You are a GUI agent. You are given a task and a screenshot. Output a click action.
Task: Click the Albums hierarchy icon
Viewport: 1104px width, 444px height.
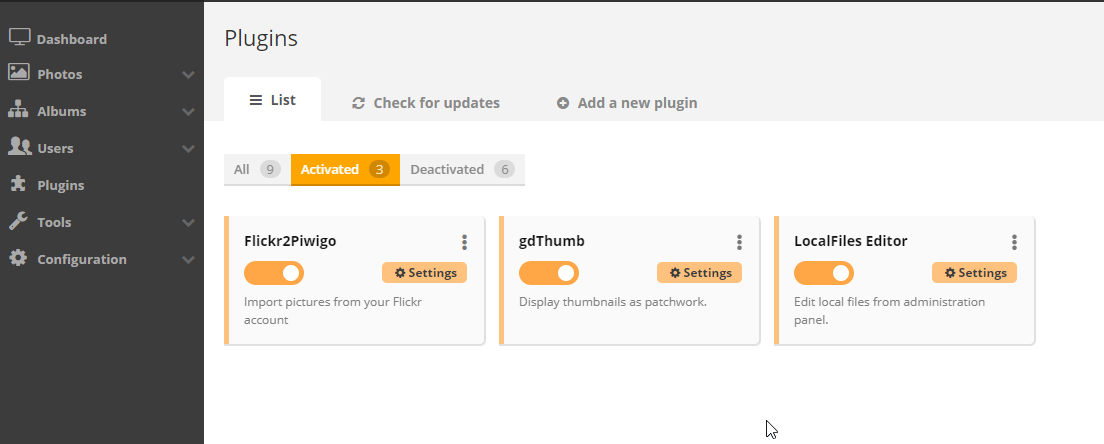click(x=18, y=110)
